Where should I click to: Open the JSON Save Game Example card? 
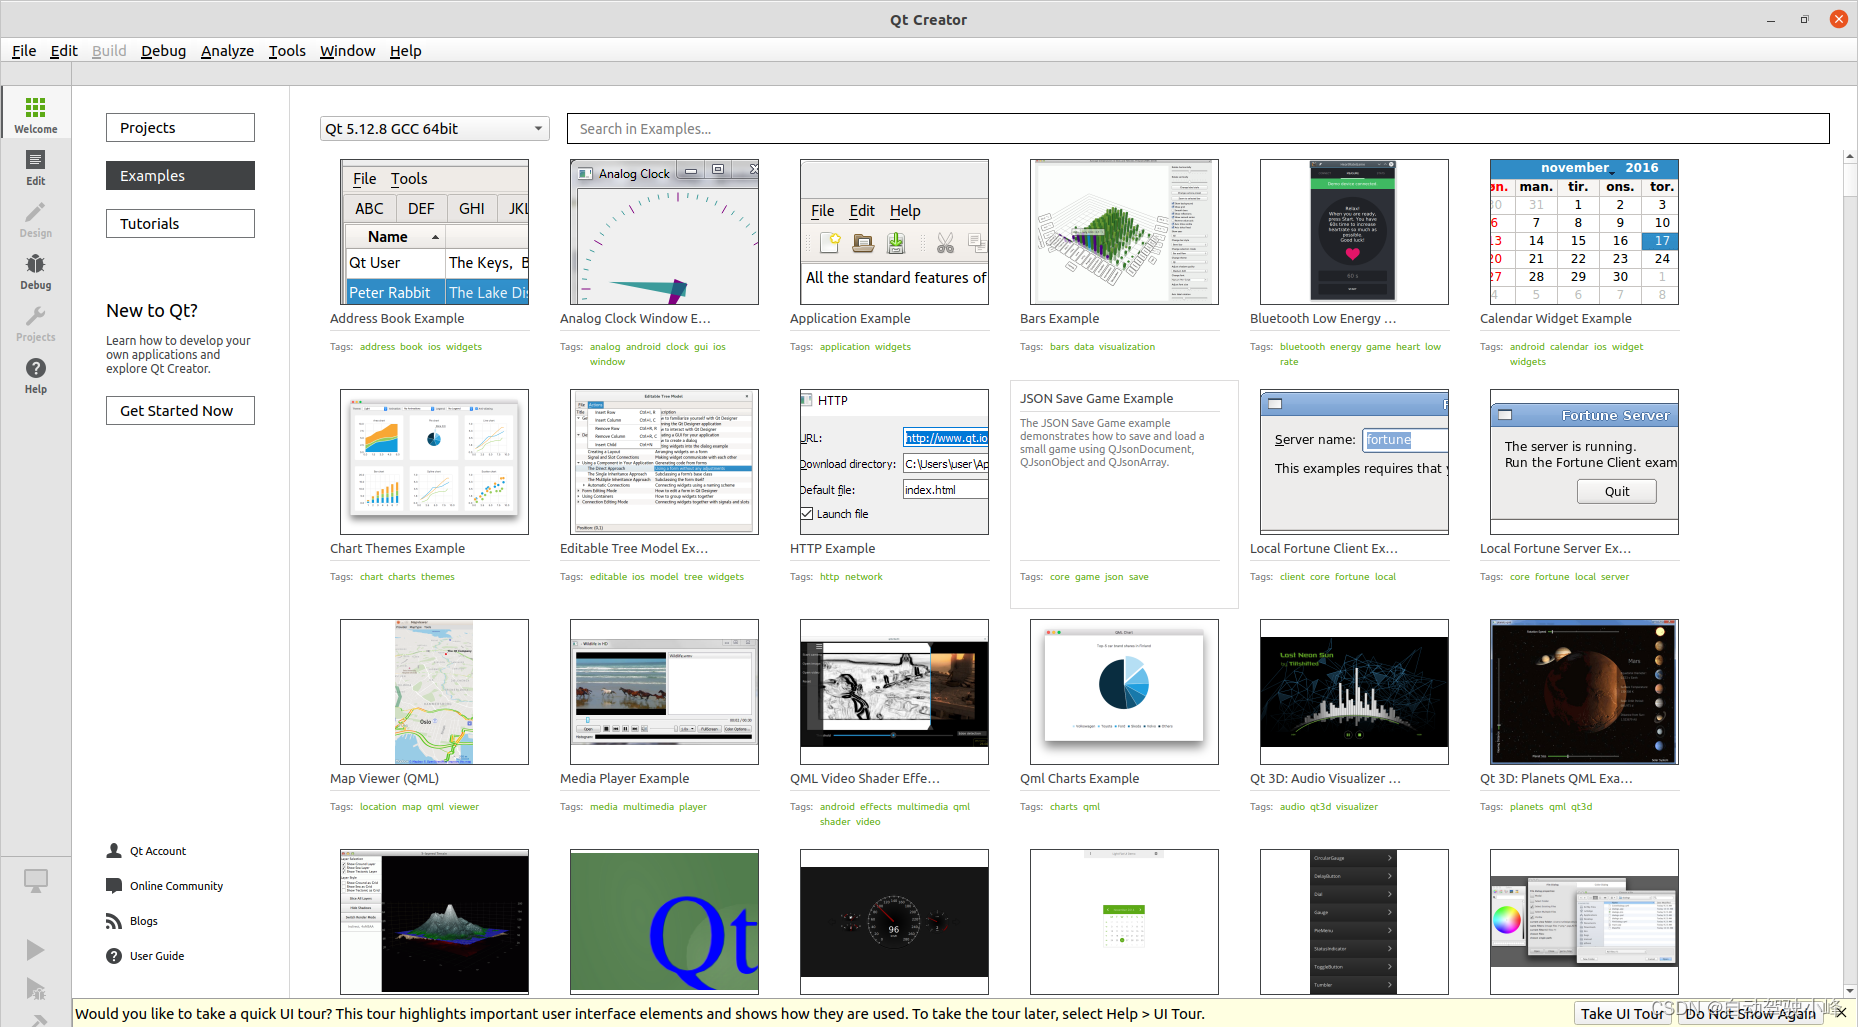click(x=1124, y=494)
